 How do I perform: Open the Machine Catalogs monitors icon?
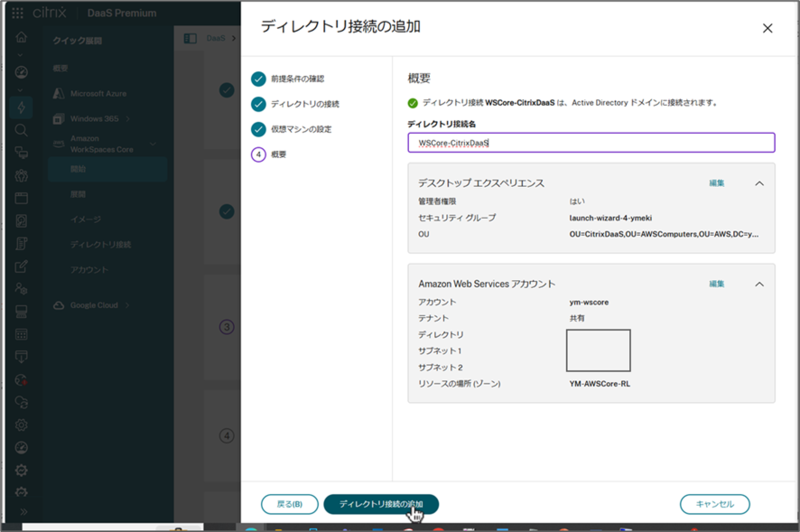click(x=21, y=153)
